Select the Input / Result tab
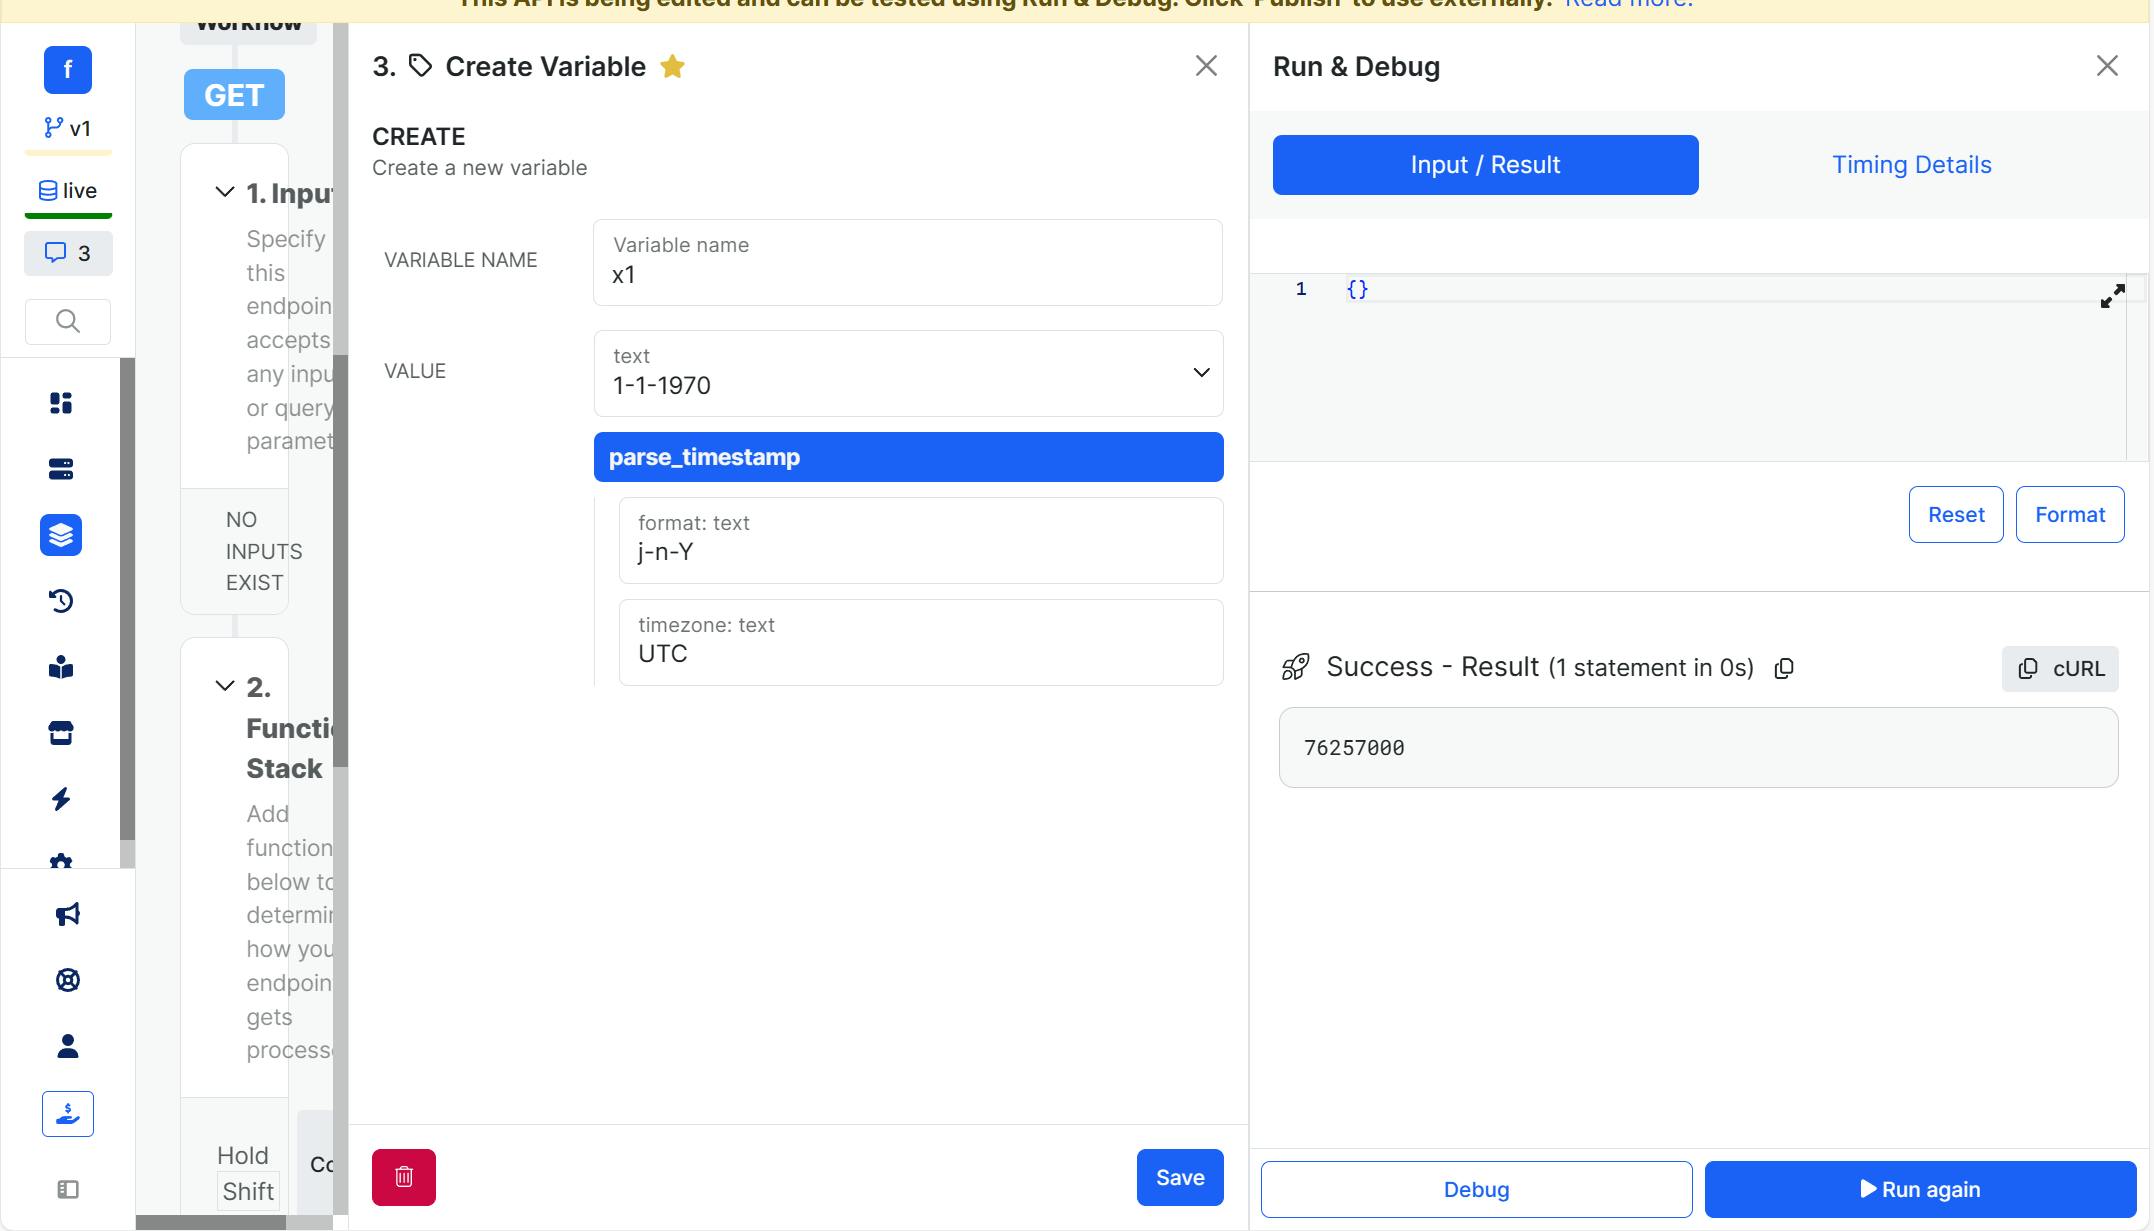Image resolution: width=2154 pixels, height=1231 pixels. [1485, 165]
